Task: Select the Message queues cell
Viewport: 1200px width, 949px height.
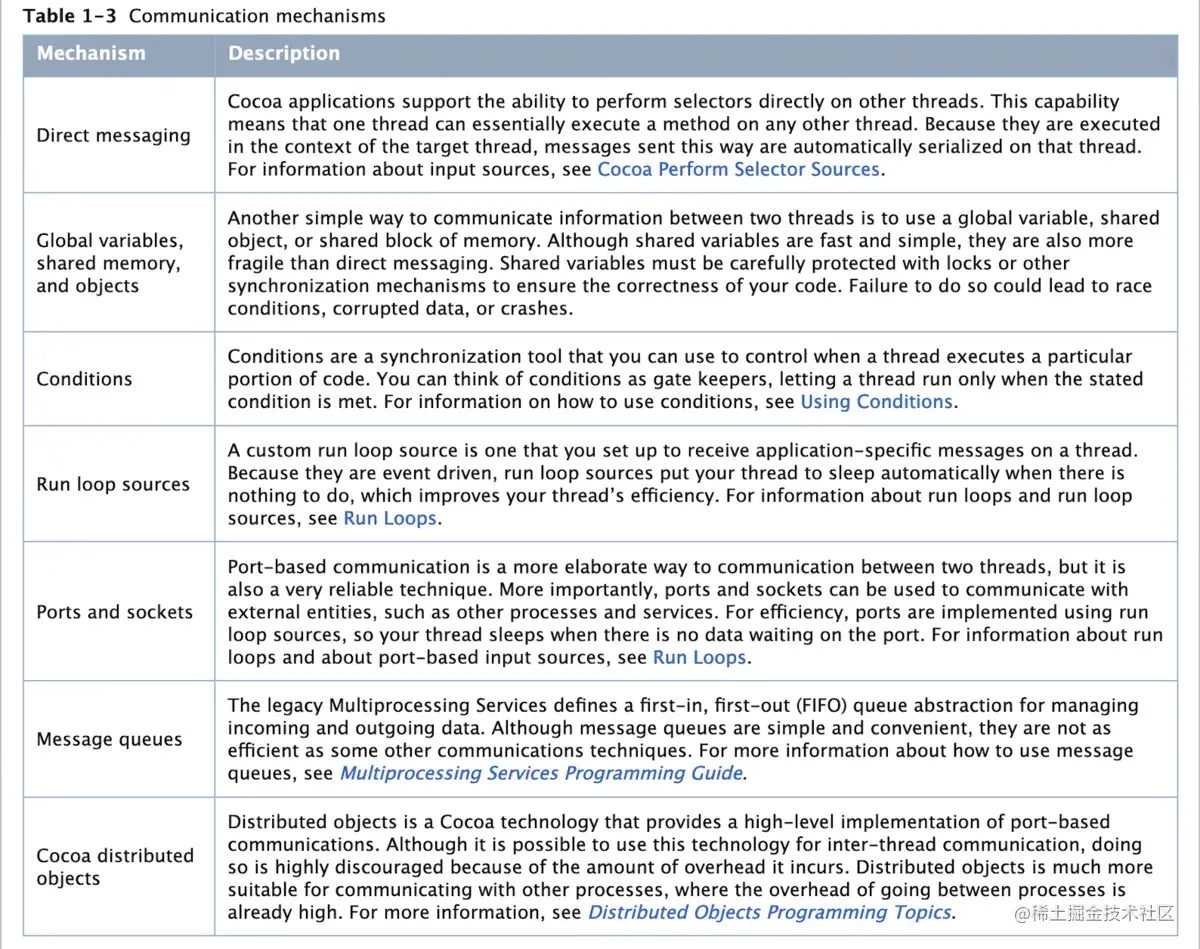Action: pos(119,739)
